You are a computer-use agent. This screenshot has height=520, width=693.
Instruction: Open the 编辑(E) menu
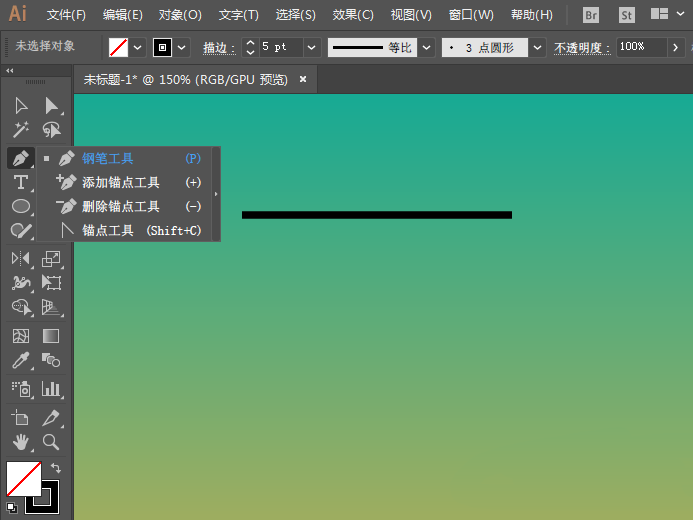pos(122,15)
